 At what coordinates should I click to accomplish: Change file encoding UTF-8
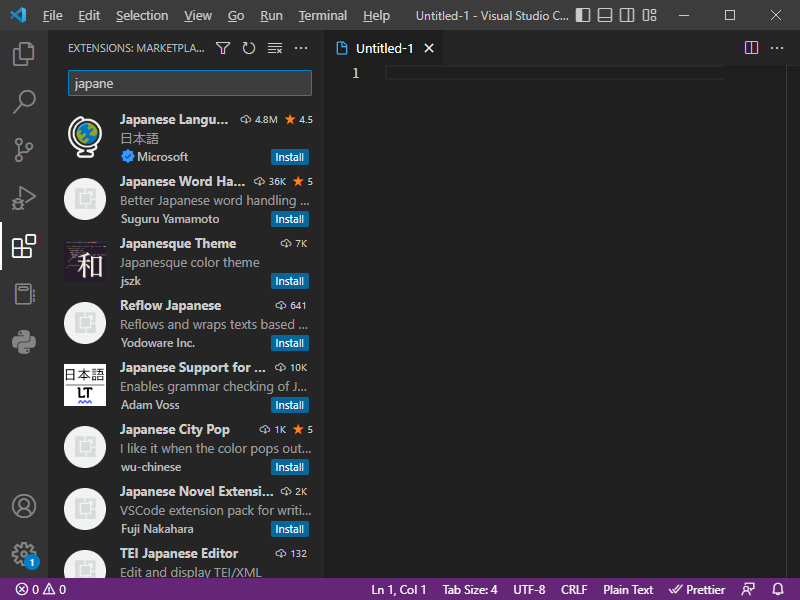coord(529,589)
